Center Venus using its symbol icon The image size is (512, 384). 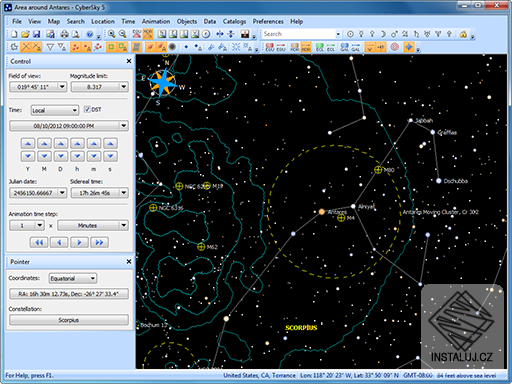(372, 34)
